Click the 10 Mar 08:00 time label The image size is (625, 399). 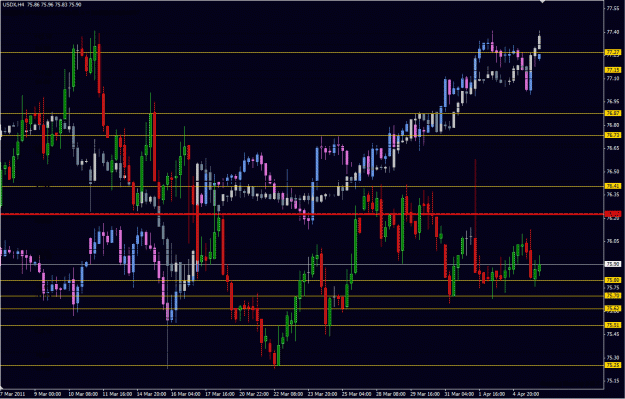[83, 394]
